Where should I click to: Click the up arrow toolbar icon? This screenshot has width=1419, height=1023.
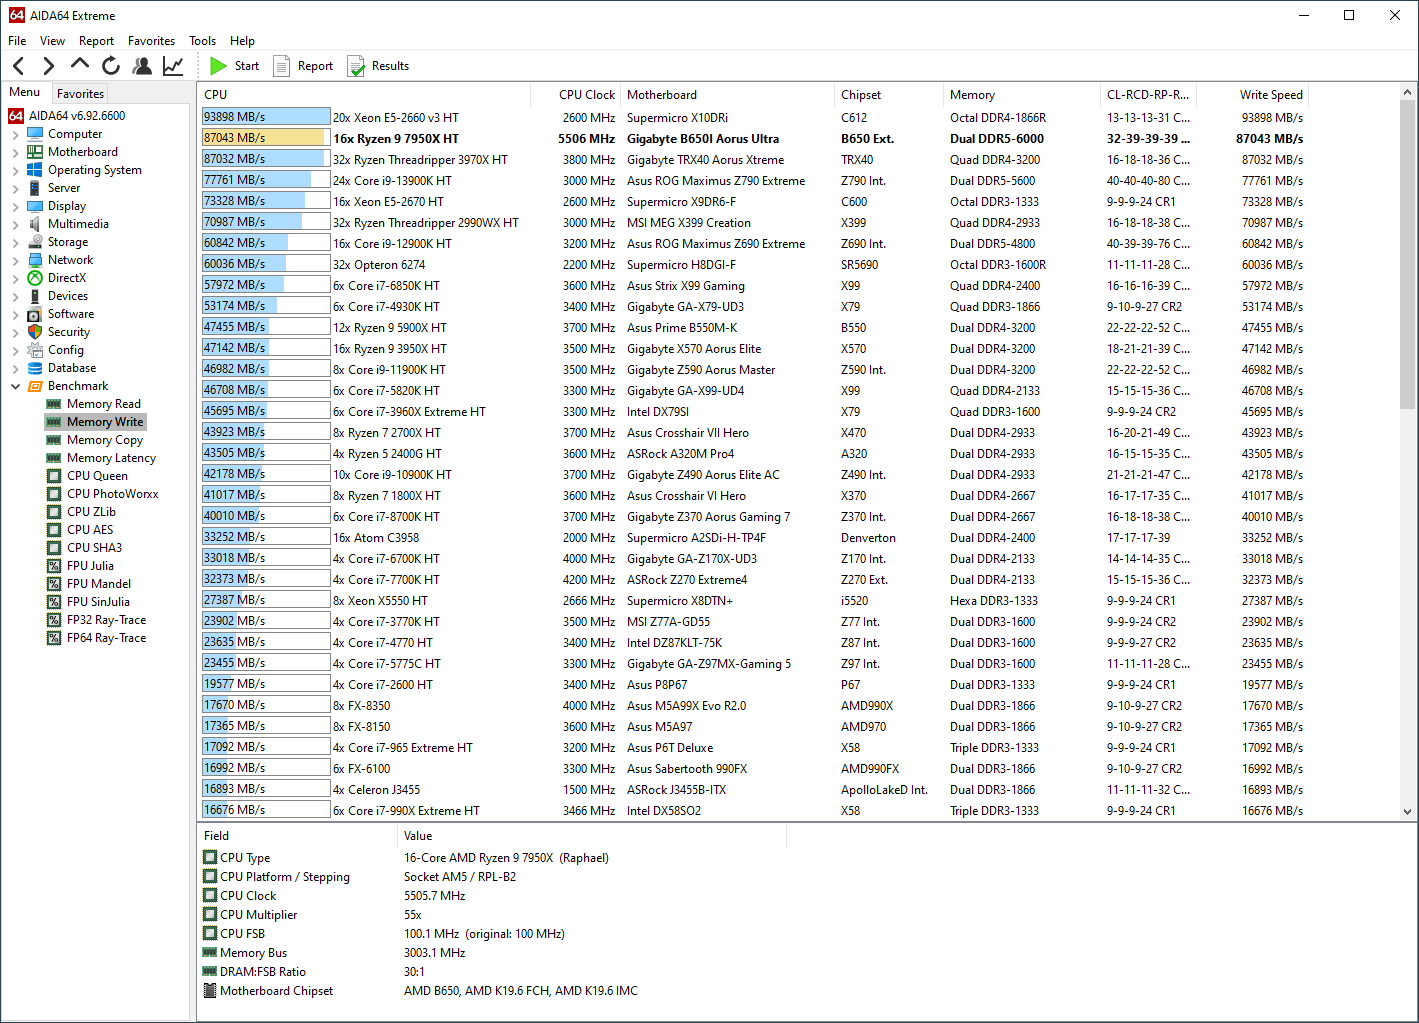click(80, 65)
